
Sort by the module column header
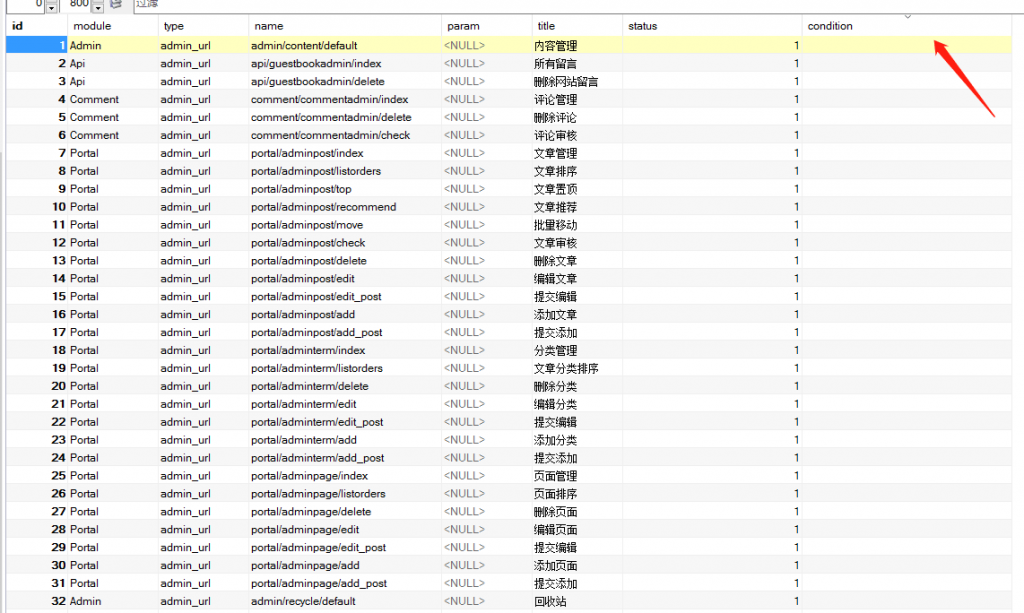110,26
